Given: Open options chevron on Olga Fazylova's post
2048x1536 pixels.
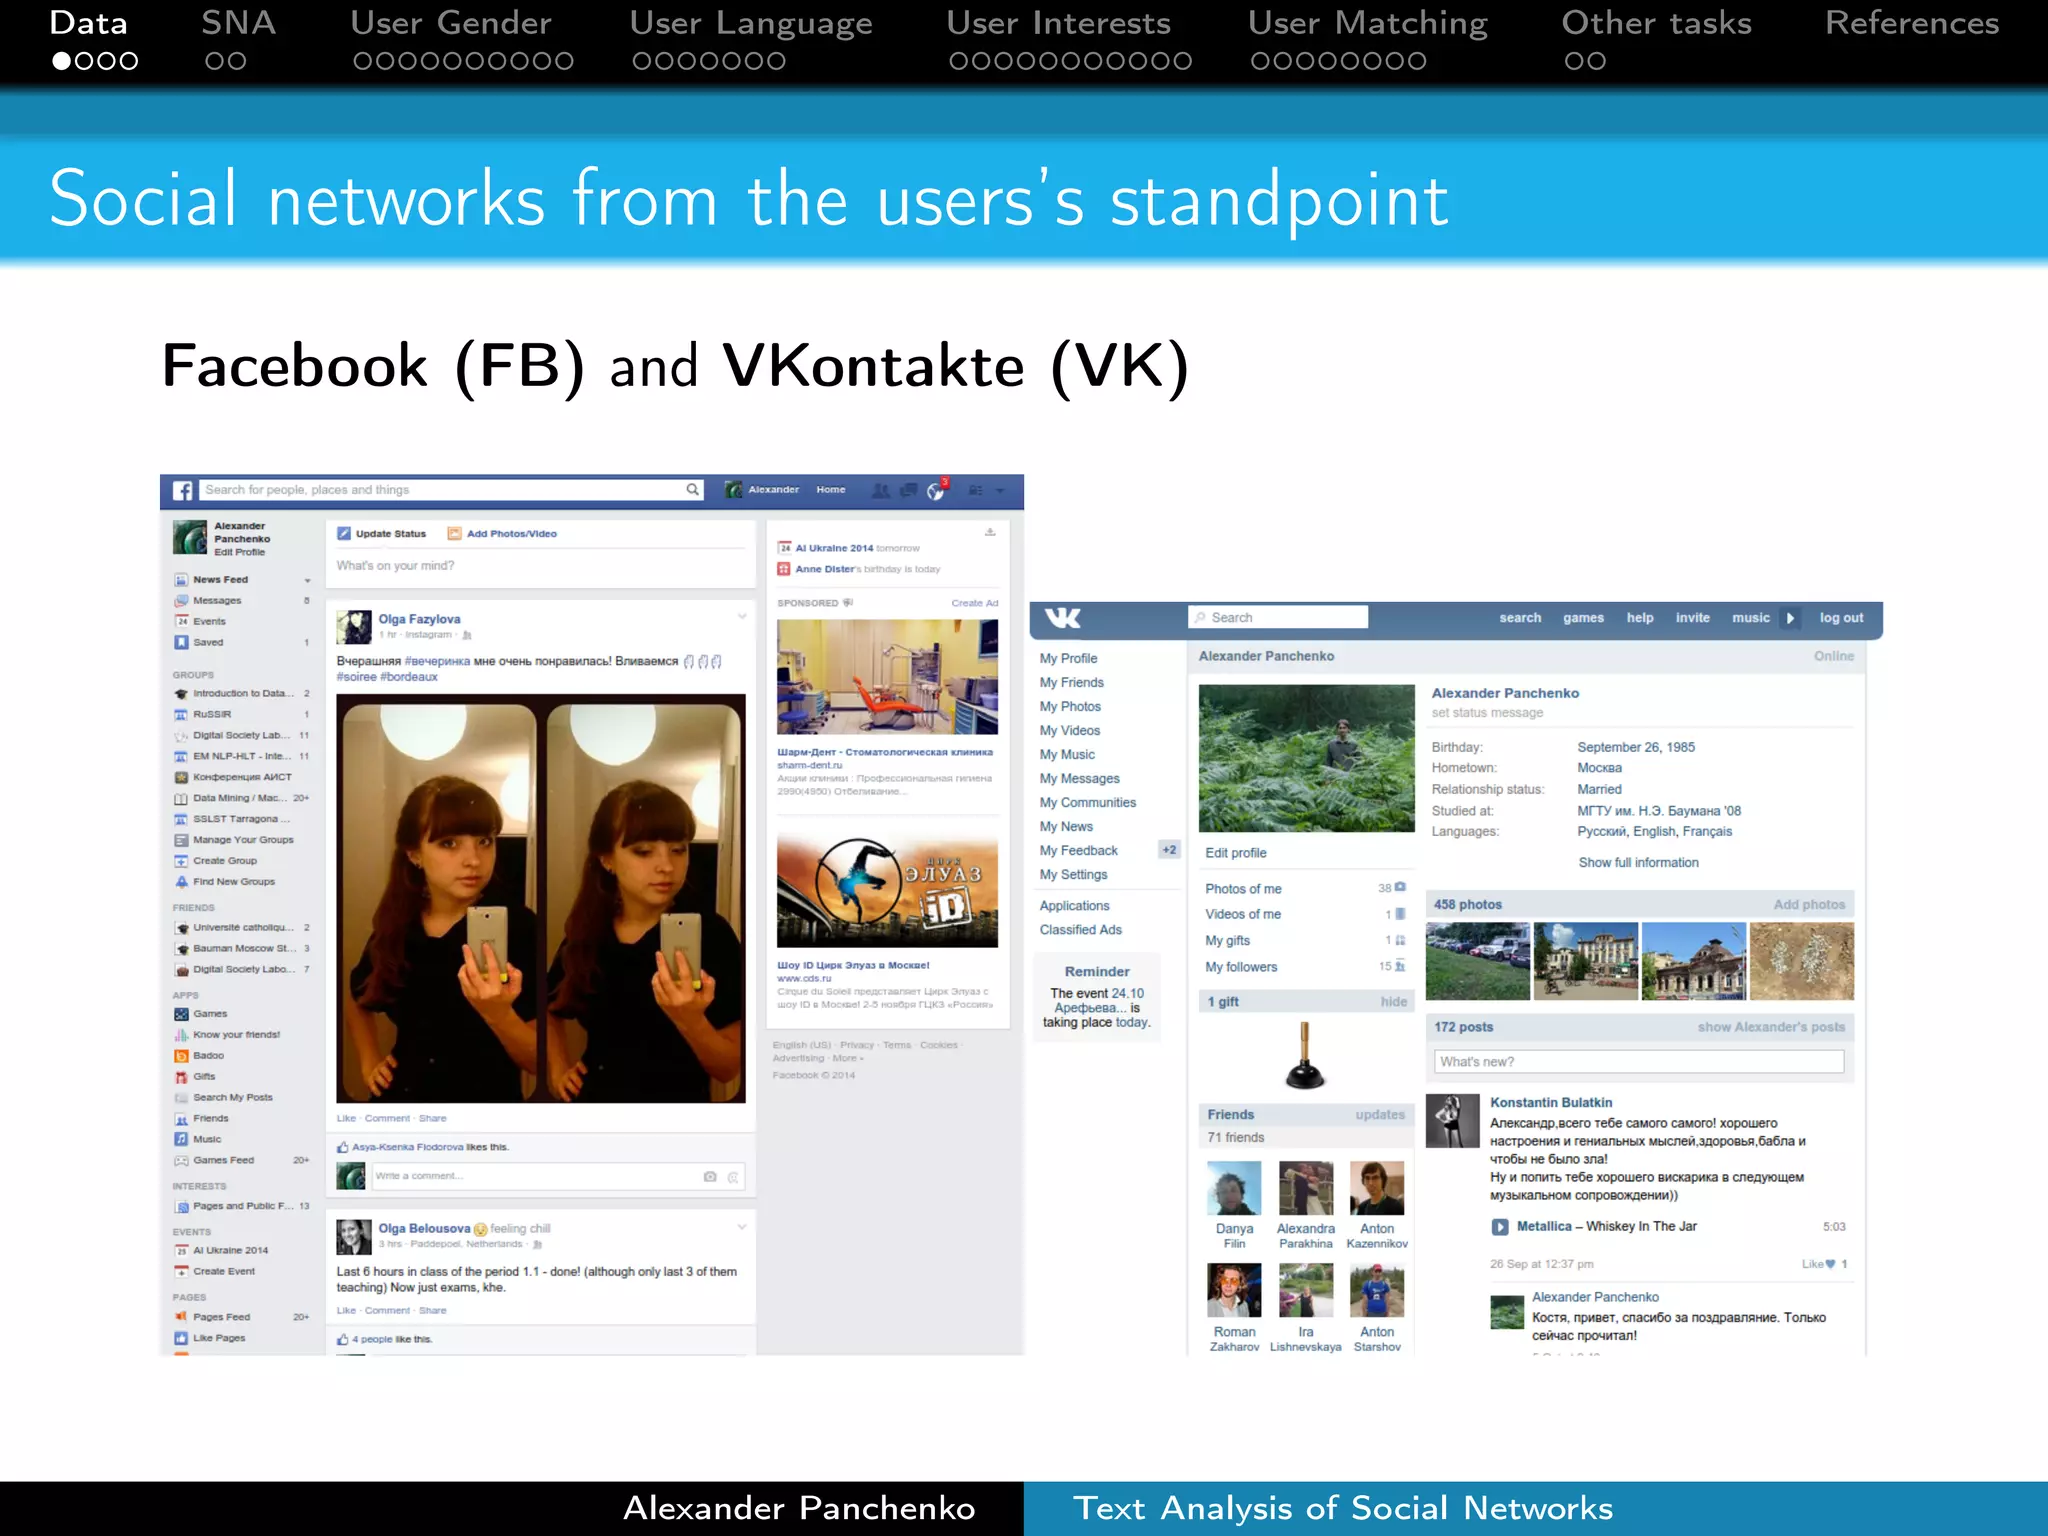Looking at the screenshot, I should point(742,617).
